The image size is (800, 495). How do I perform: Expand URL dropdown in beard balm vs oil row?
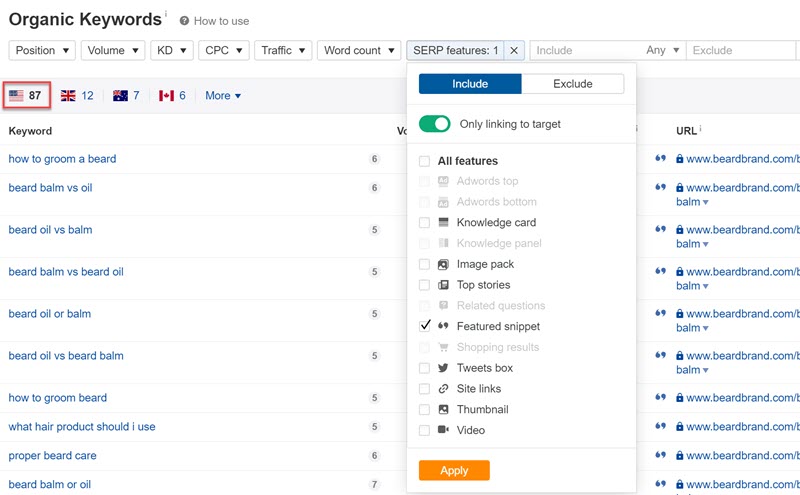coord(706,203)
